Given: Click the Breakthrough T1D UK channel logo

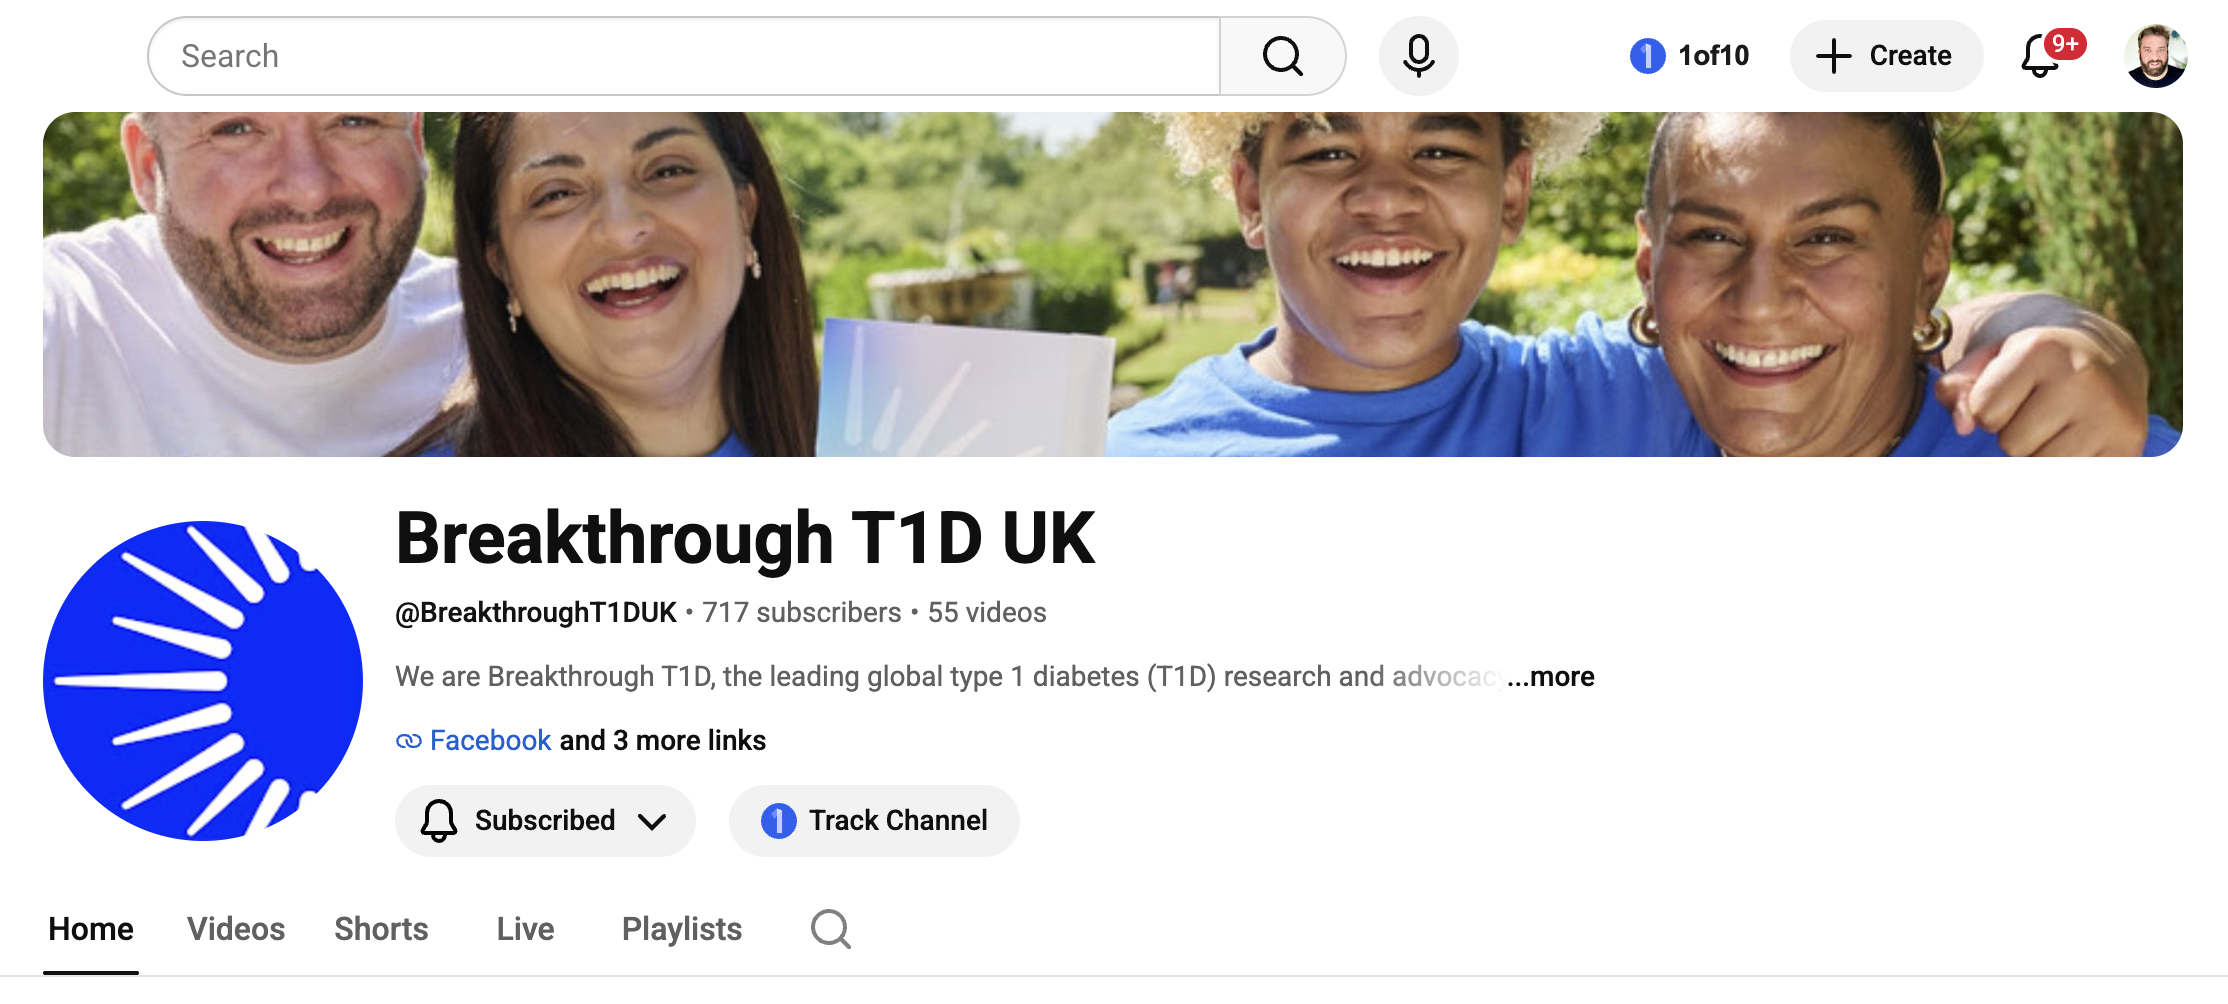Looking at the screenshot, I should click(203, 680).
